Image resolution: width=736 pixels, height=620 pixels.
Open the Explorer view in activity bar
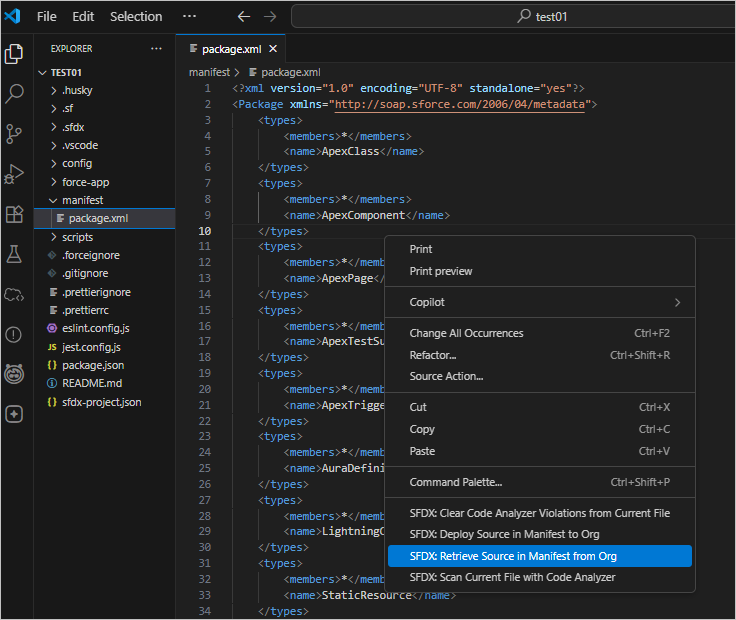[14, 54]
